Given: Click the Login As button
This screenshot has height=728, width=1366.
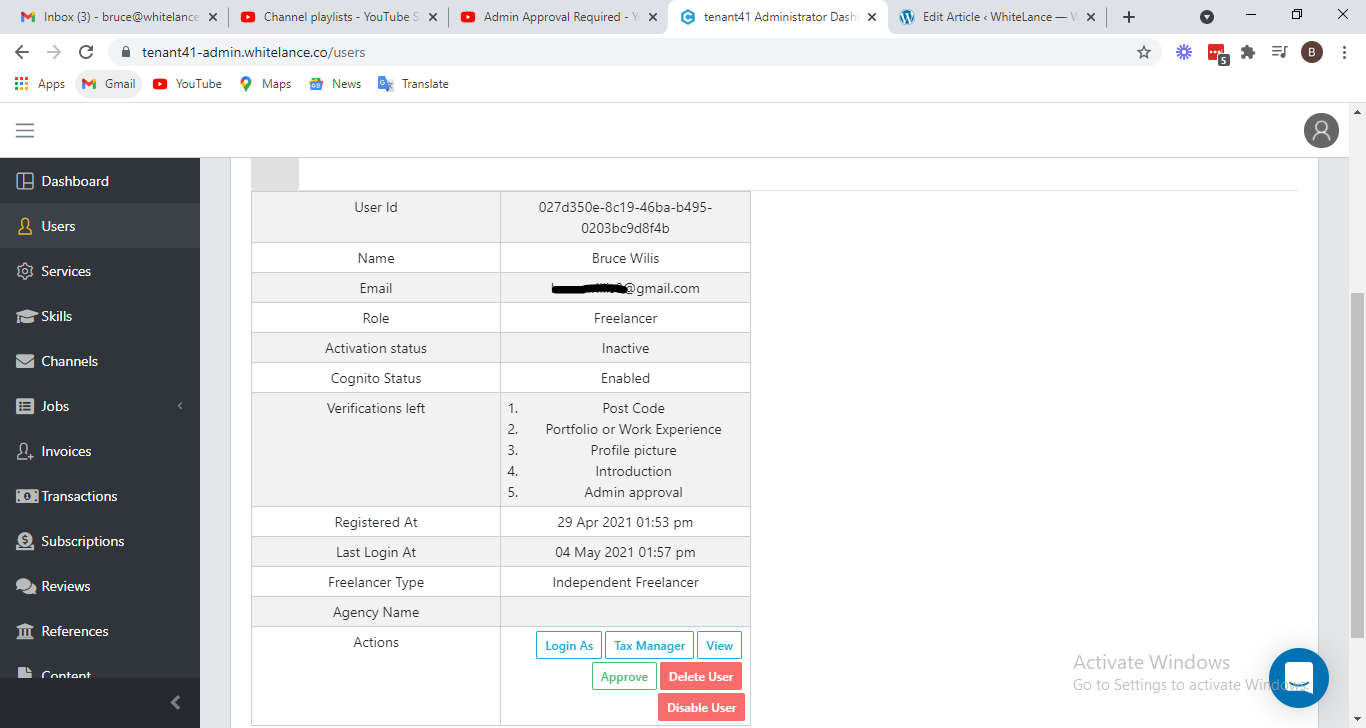Looking at the screenshot, I should pos(569,646).
